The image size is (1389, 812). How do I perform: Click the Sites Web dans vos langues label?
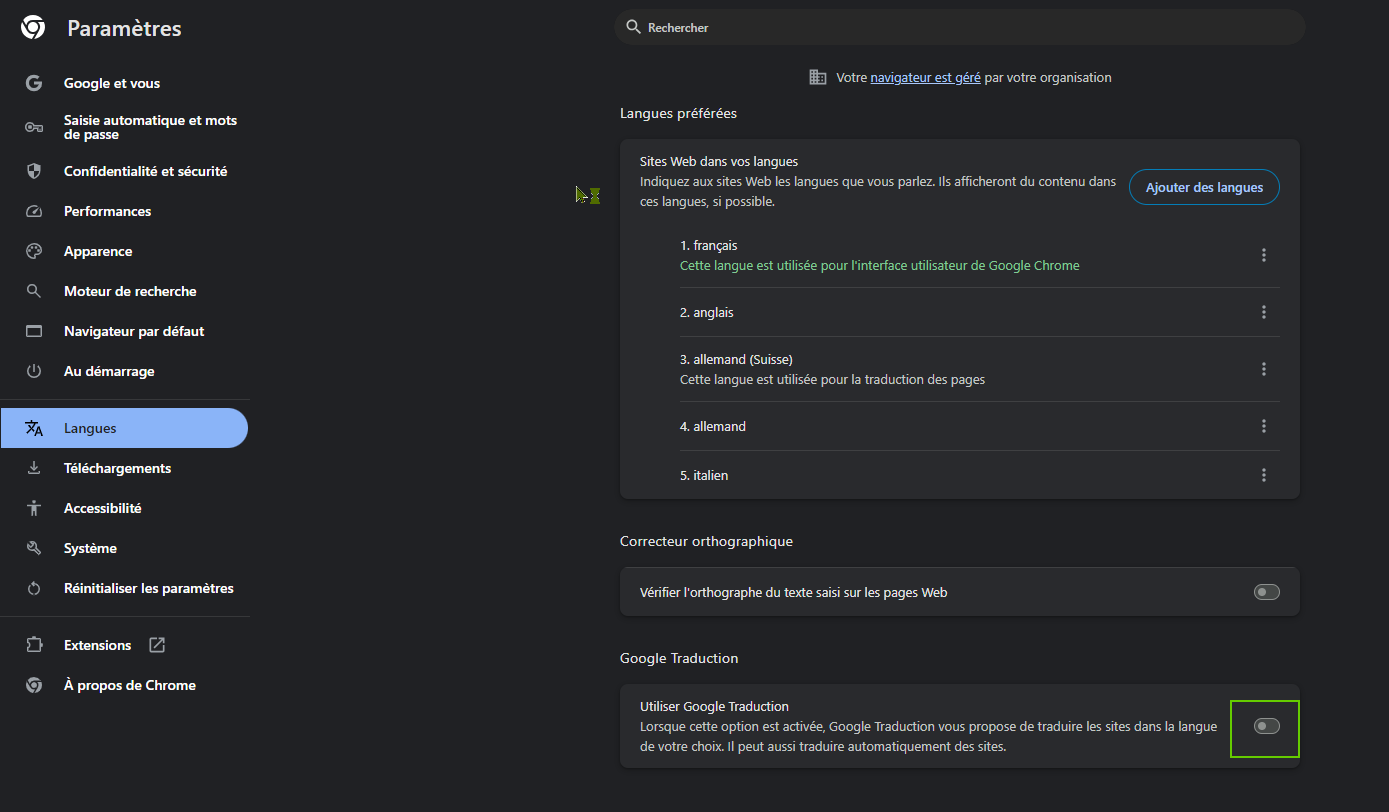click(719, 161)
